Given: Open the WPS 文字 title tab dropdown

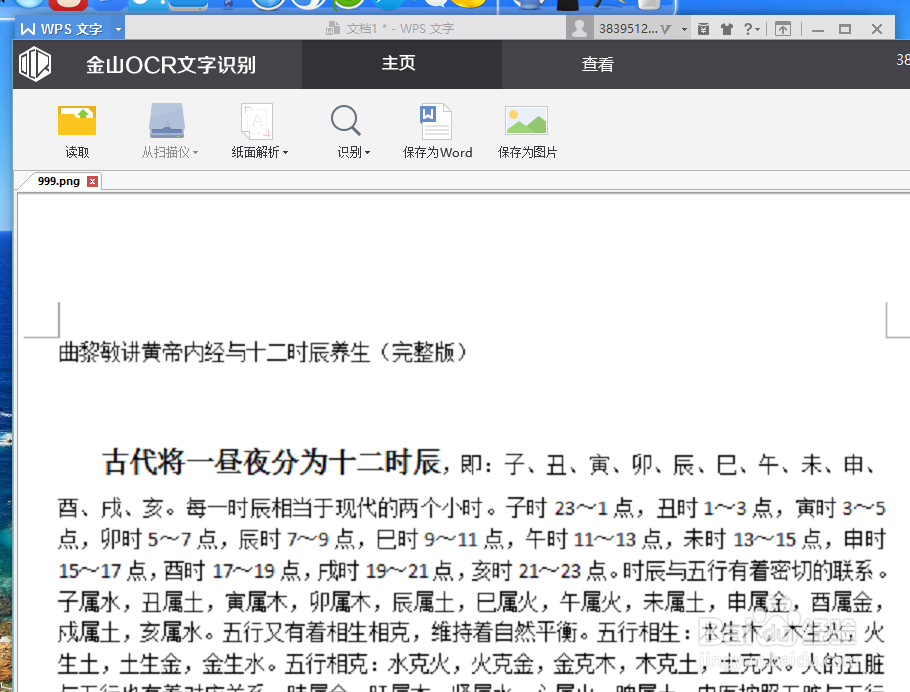Looking at the screenshot, I should 117,28.
